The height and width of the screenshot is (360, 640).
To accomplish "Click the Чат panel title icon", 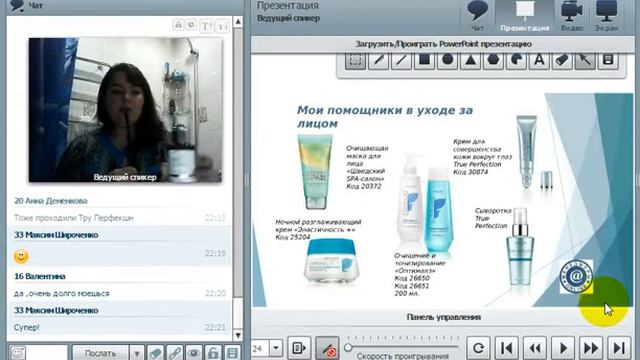I will [x=17, y=6].
